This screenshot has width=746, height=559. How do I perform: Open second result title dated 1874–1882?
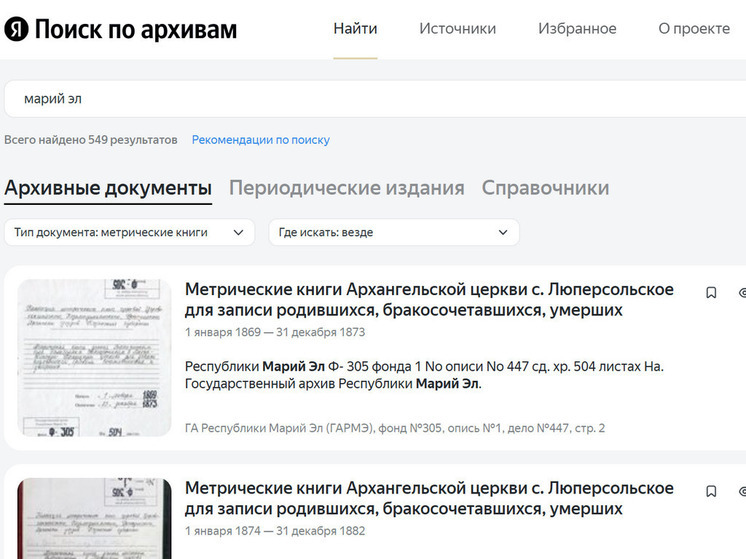point(429,499)
